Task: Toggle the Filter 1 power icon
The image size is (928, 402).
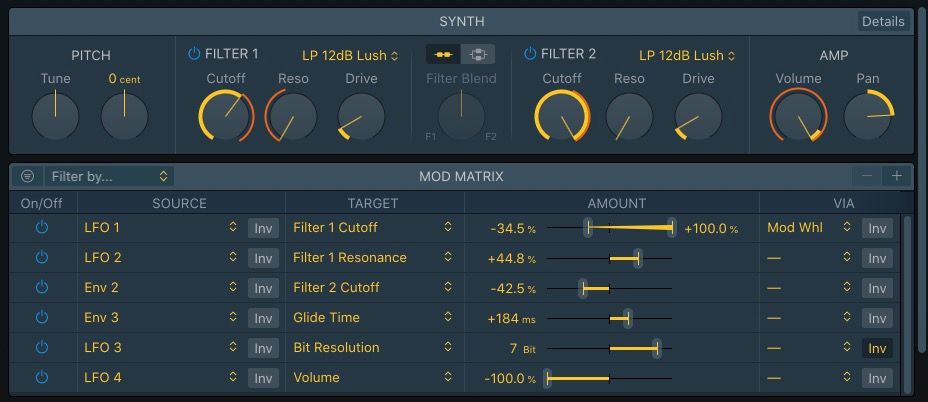Action: click(x=194, y=54)
